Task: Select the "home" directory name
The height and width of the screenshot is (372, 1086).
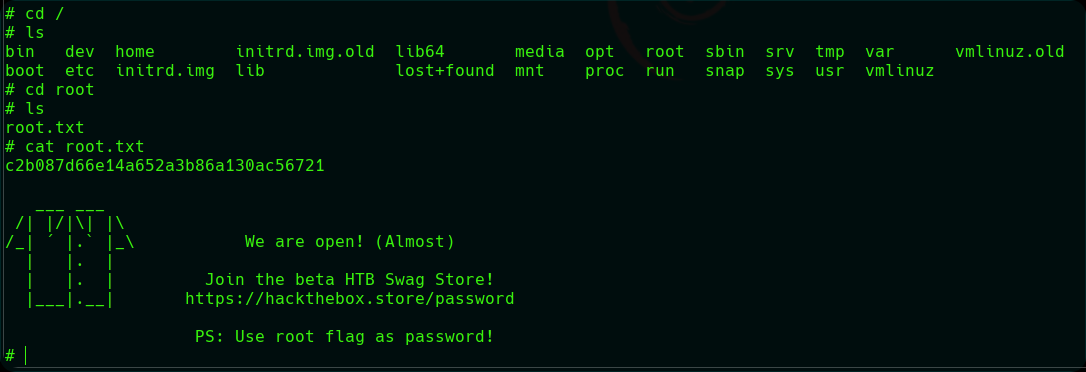Action: point(135,52)
